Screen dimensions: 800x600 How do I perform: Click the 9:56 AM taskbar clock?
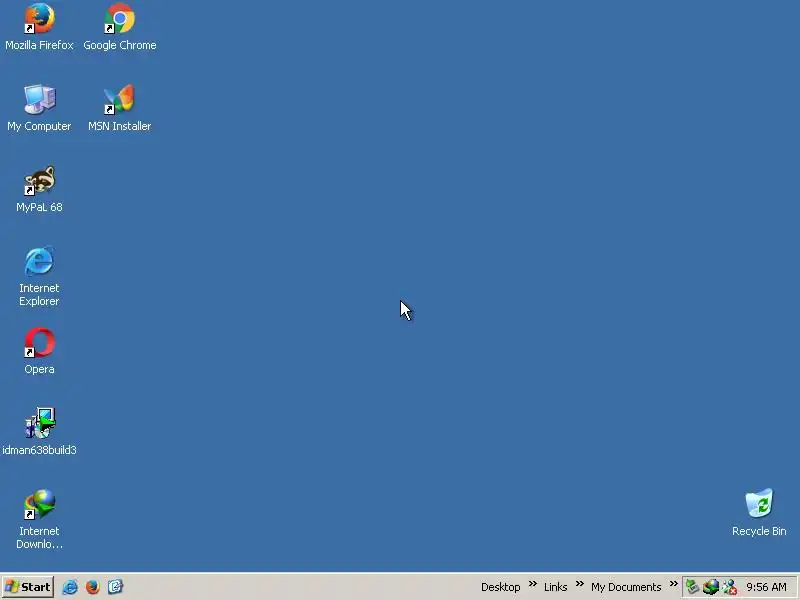coord(766,587)
